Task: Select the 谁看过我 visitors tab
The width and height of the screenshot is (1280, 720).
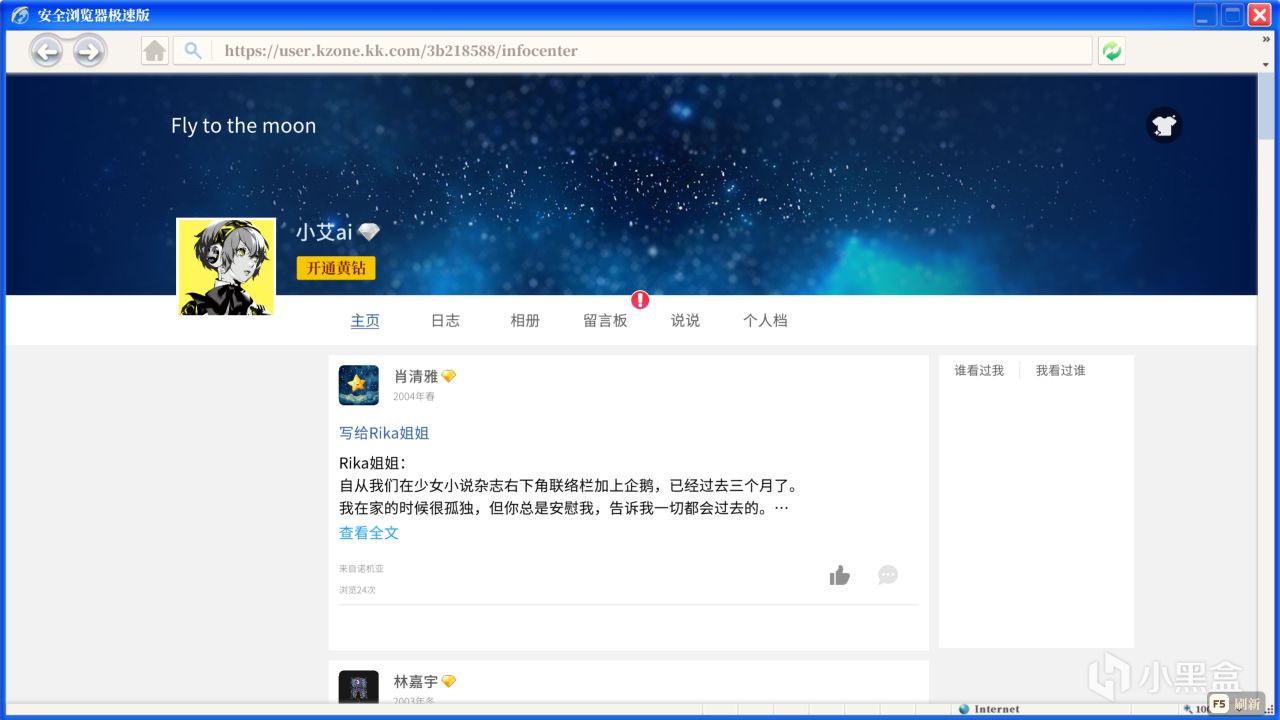Action: 979,371
